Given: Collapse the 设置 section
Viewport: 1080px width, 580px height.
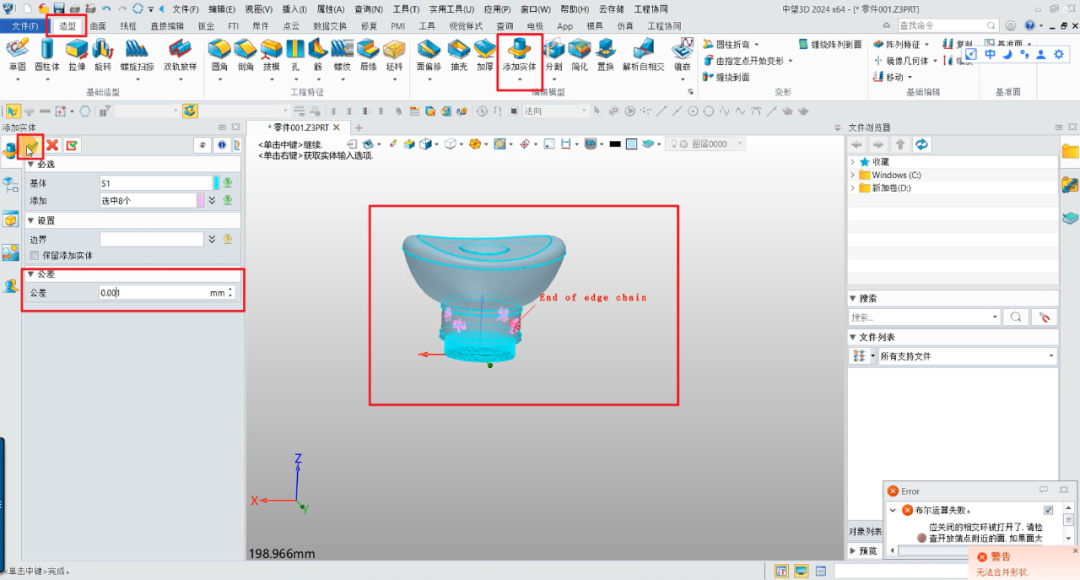Looking at the screenshot, I should coord(30,220).
